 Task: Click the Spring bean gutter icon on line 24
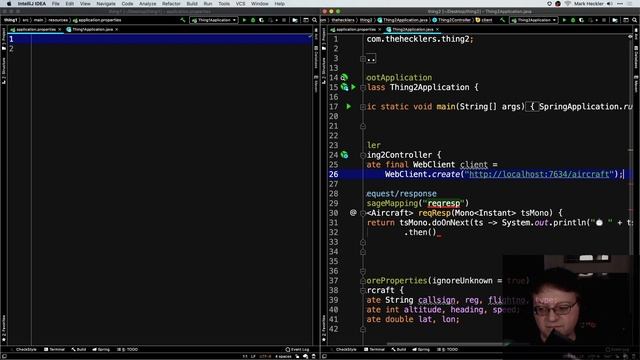coord(344,155)
